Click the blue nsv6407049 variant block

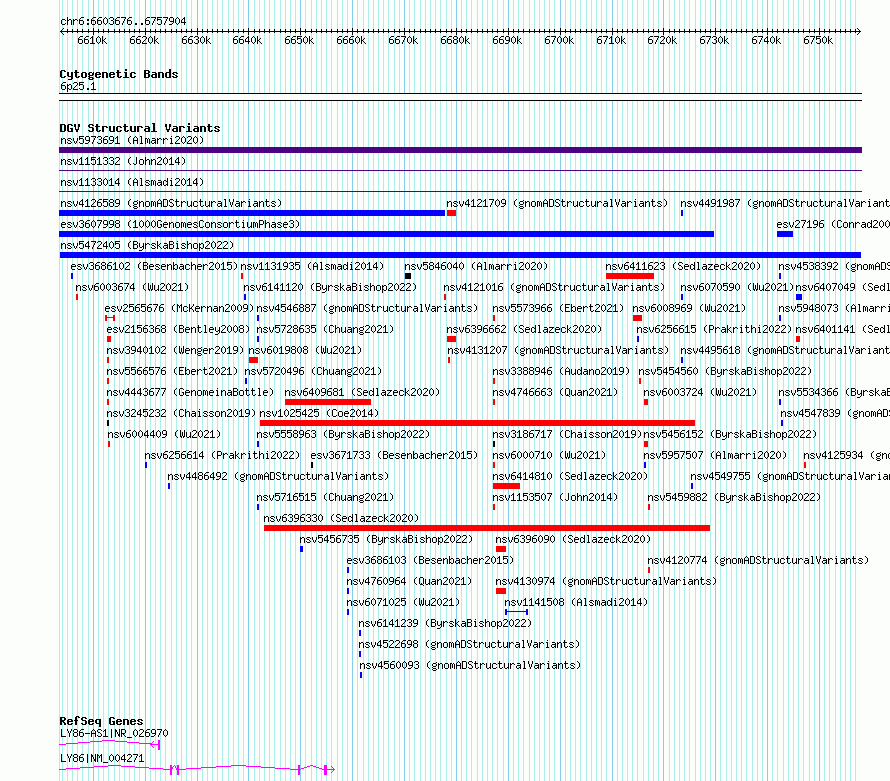pyautogui.click(x=799, y=297)
